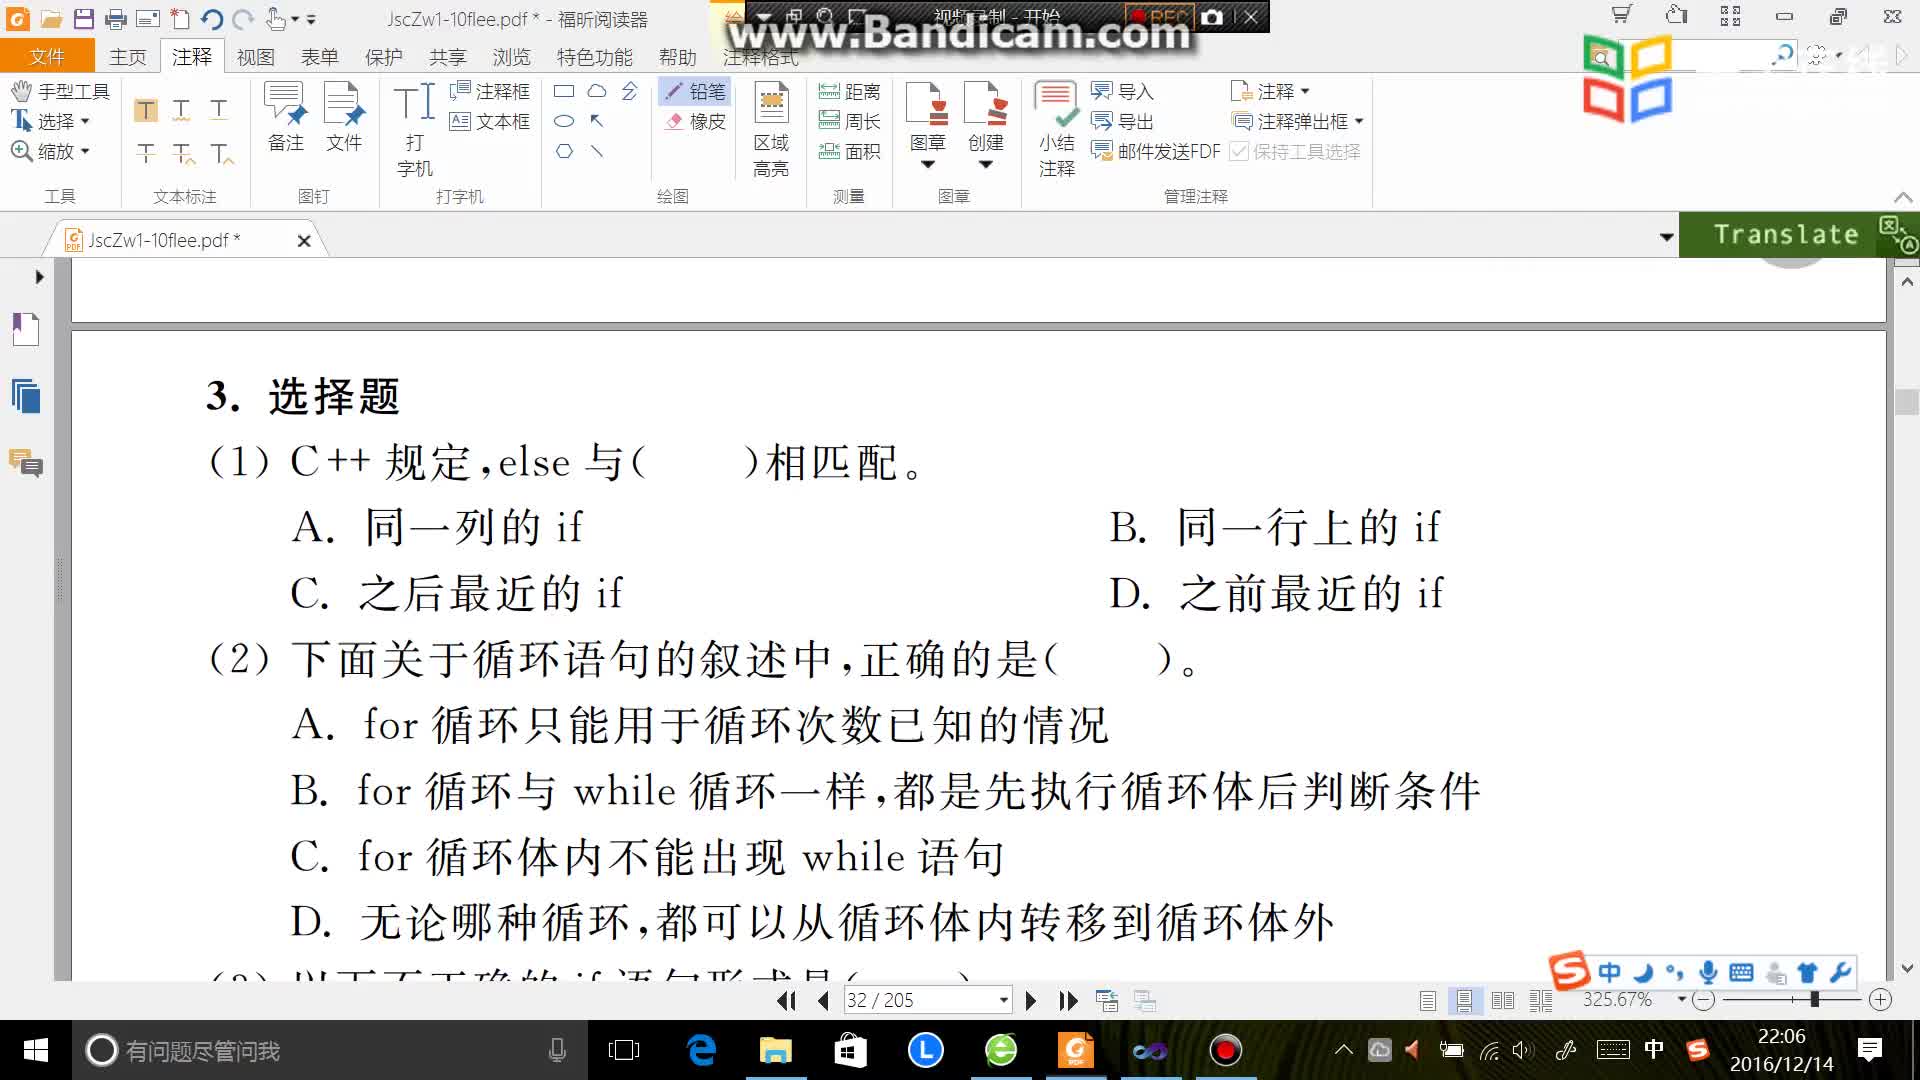Click the highlight text markup tool
This screenshot has height=1080, width=1920.
[x=146, y=110]
